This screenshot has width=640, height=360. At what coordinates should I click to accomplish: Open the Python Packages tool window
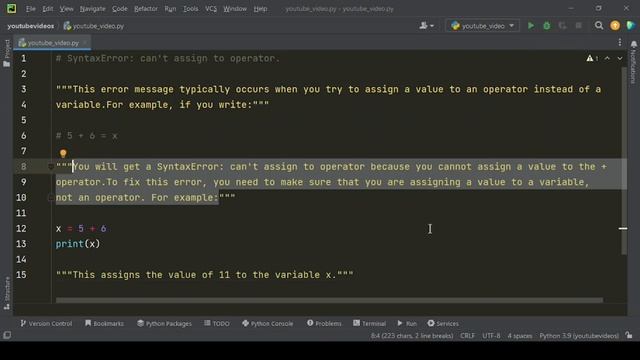[x=164, y=323]
